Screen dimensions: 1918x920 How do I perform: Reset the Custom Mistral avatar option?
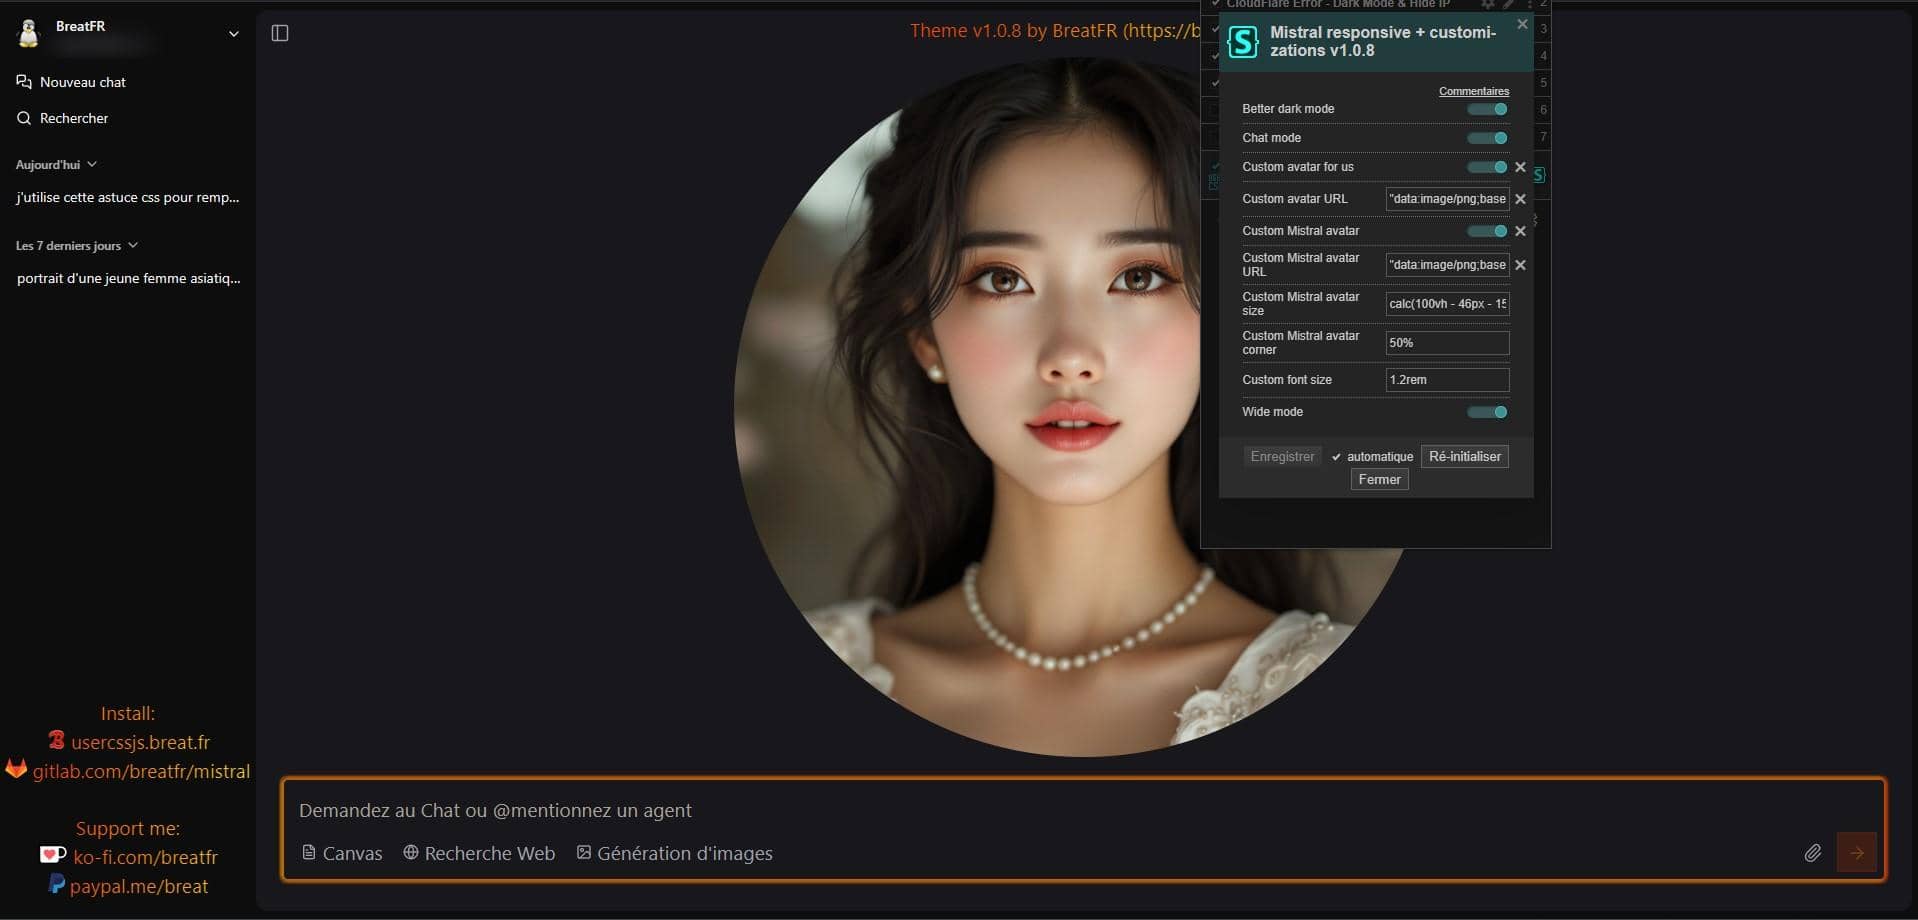point(1520,231)
